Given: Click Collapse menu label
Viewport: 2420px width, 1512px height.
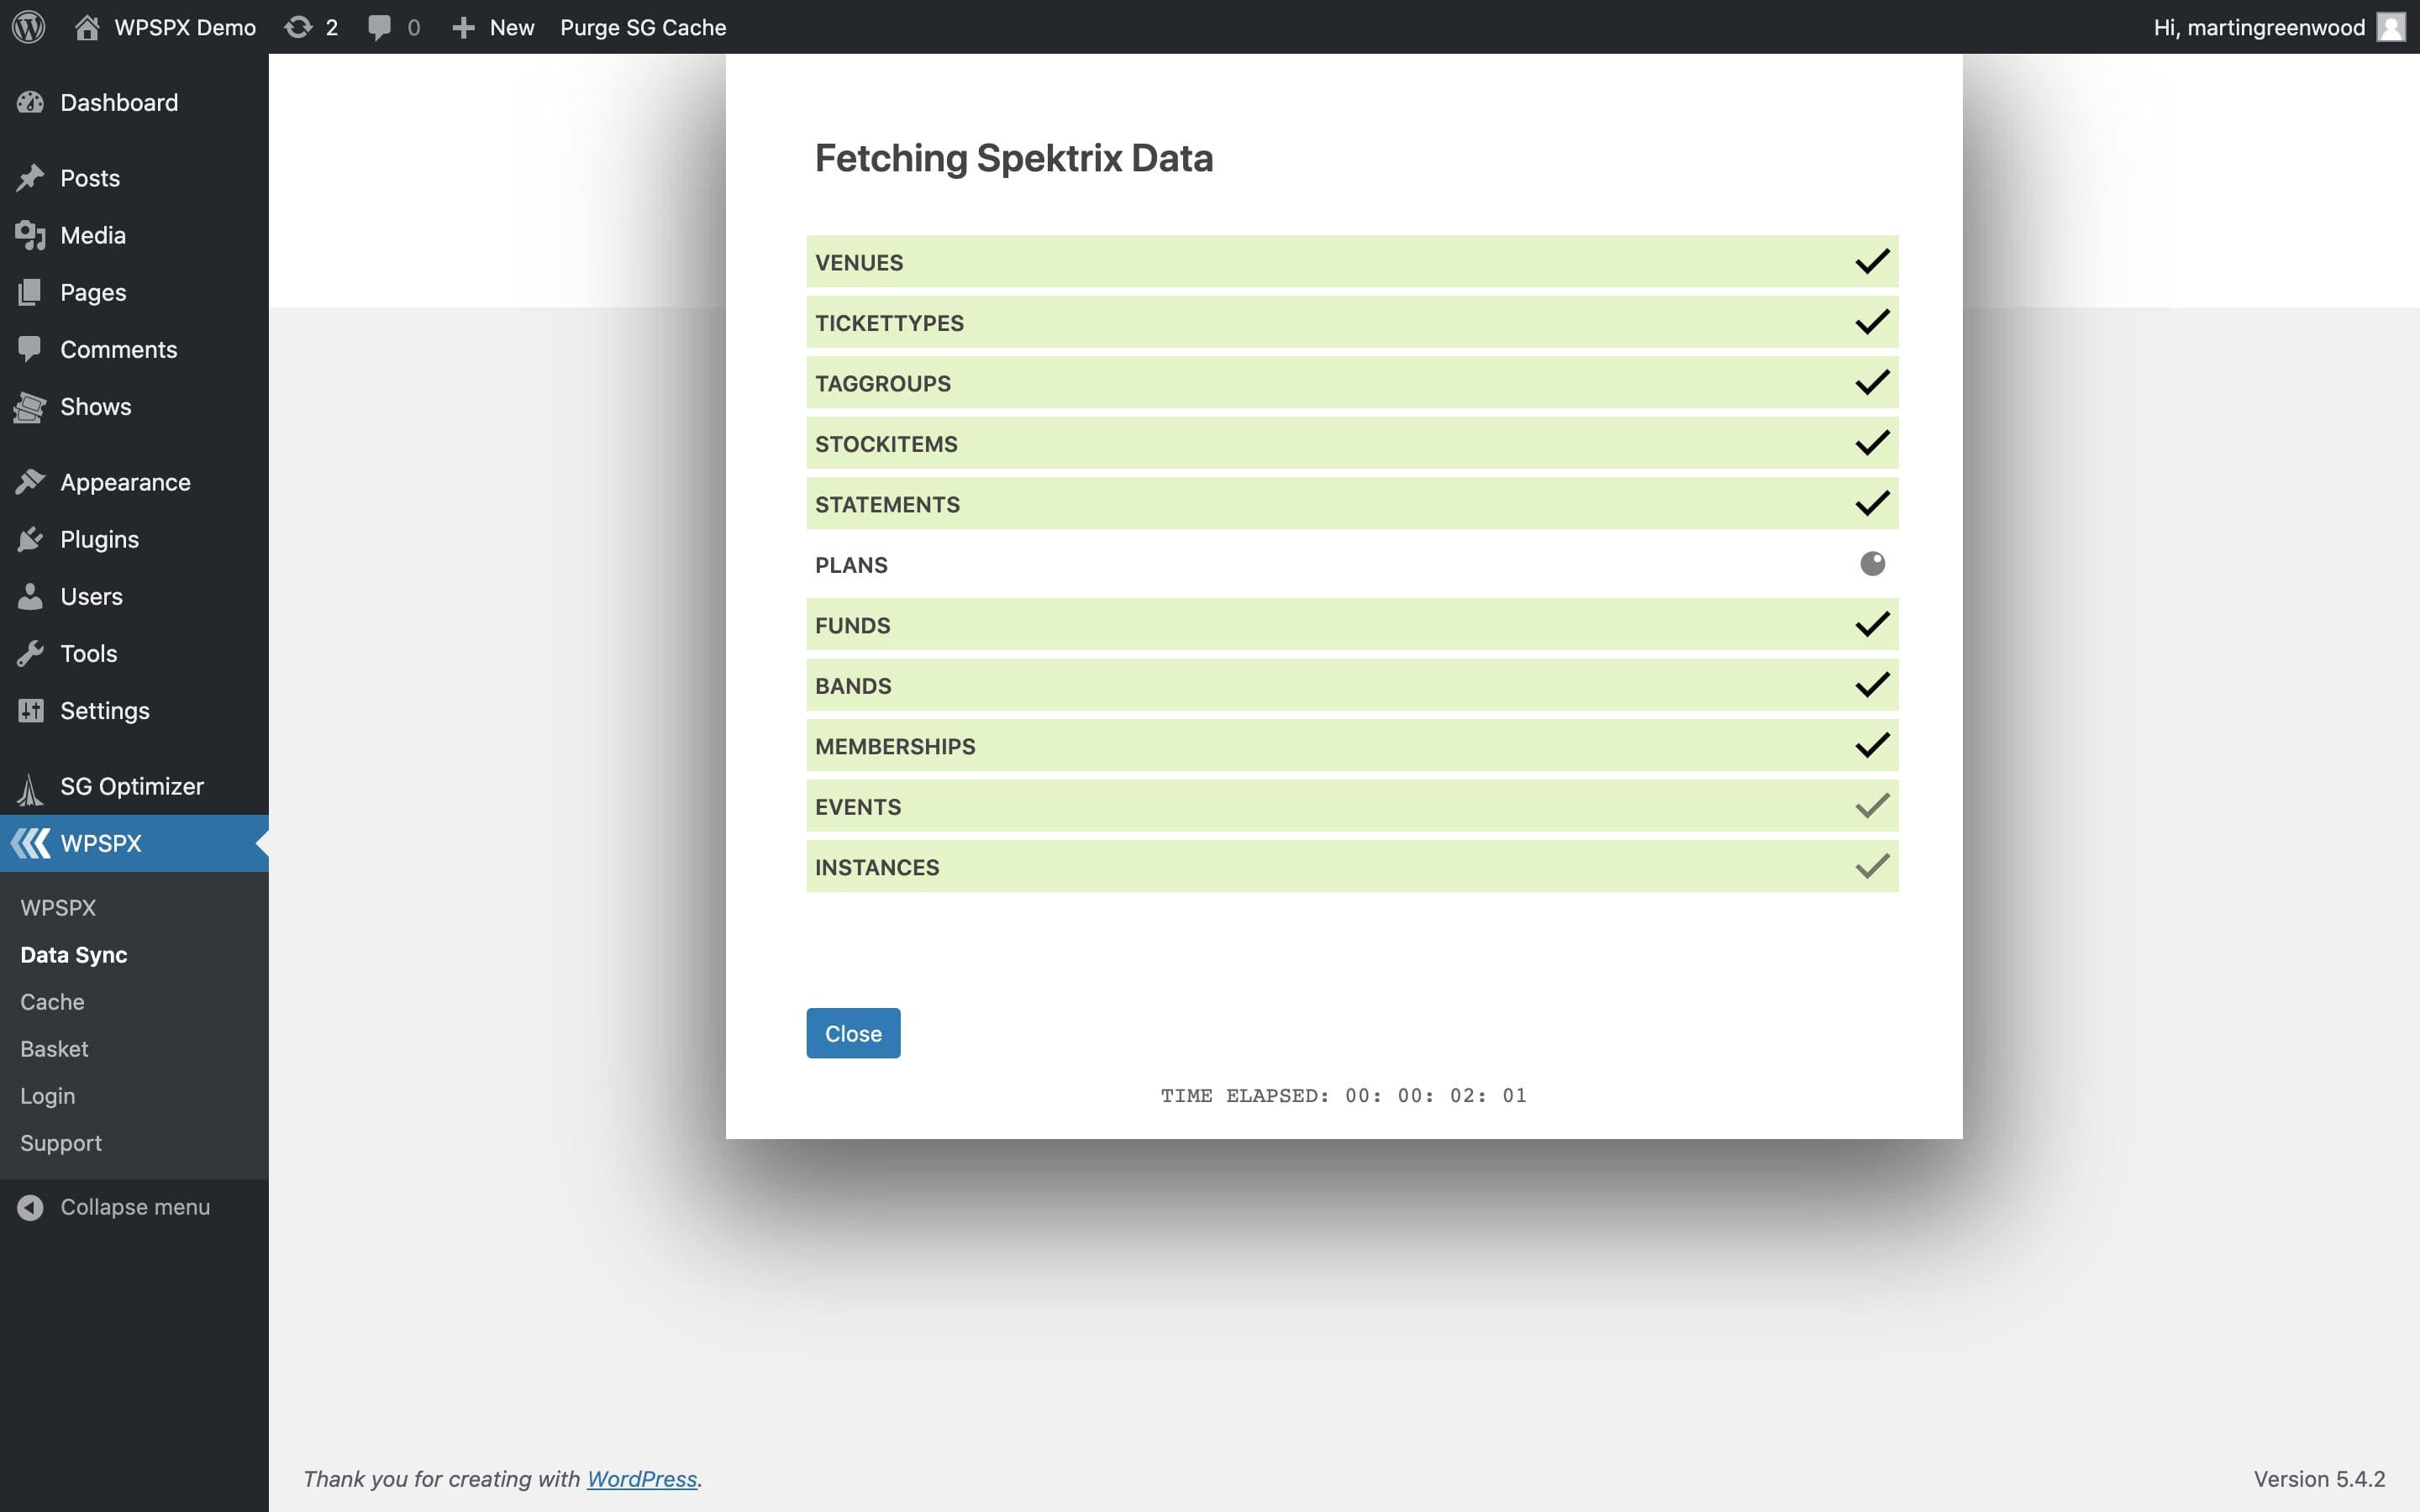Looking at the screenshot, I should [x=135, y=1207].
